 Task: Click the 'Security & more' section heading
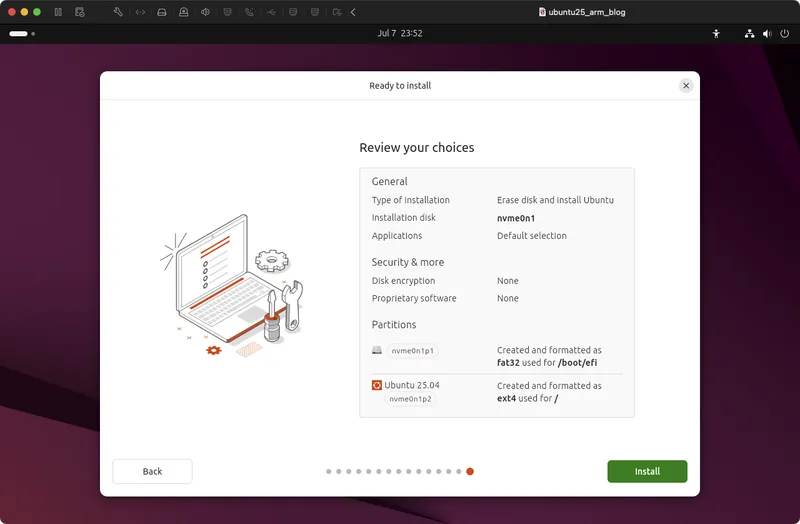[408, 262]
